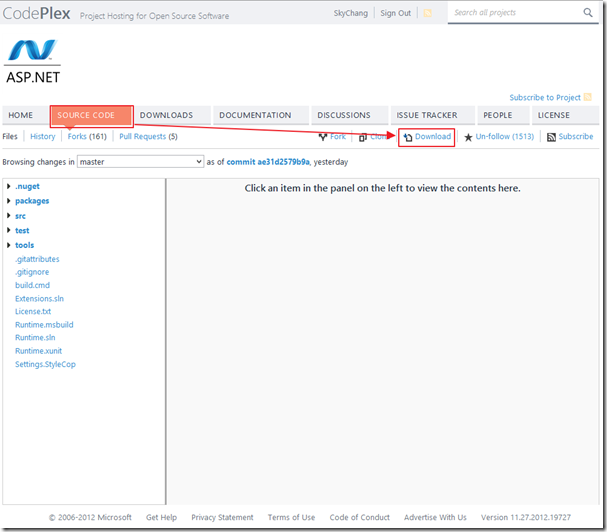Click the SkyChang user link

[351, 13]
